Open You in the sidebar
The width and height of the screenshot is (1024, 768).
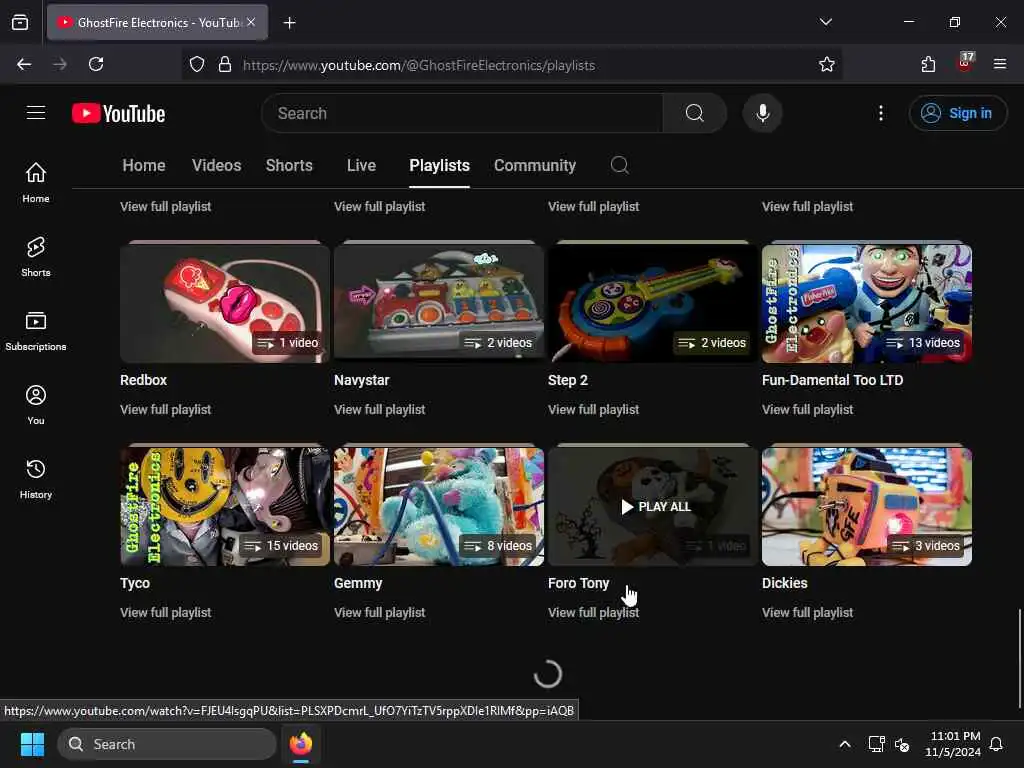coord(36,405)
